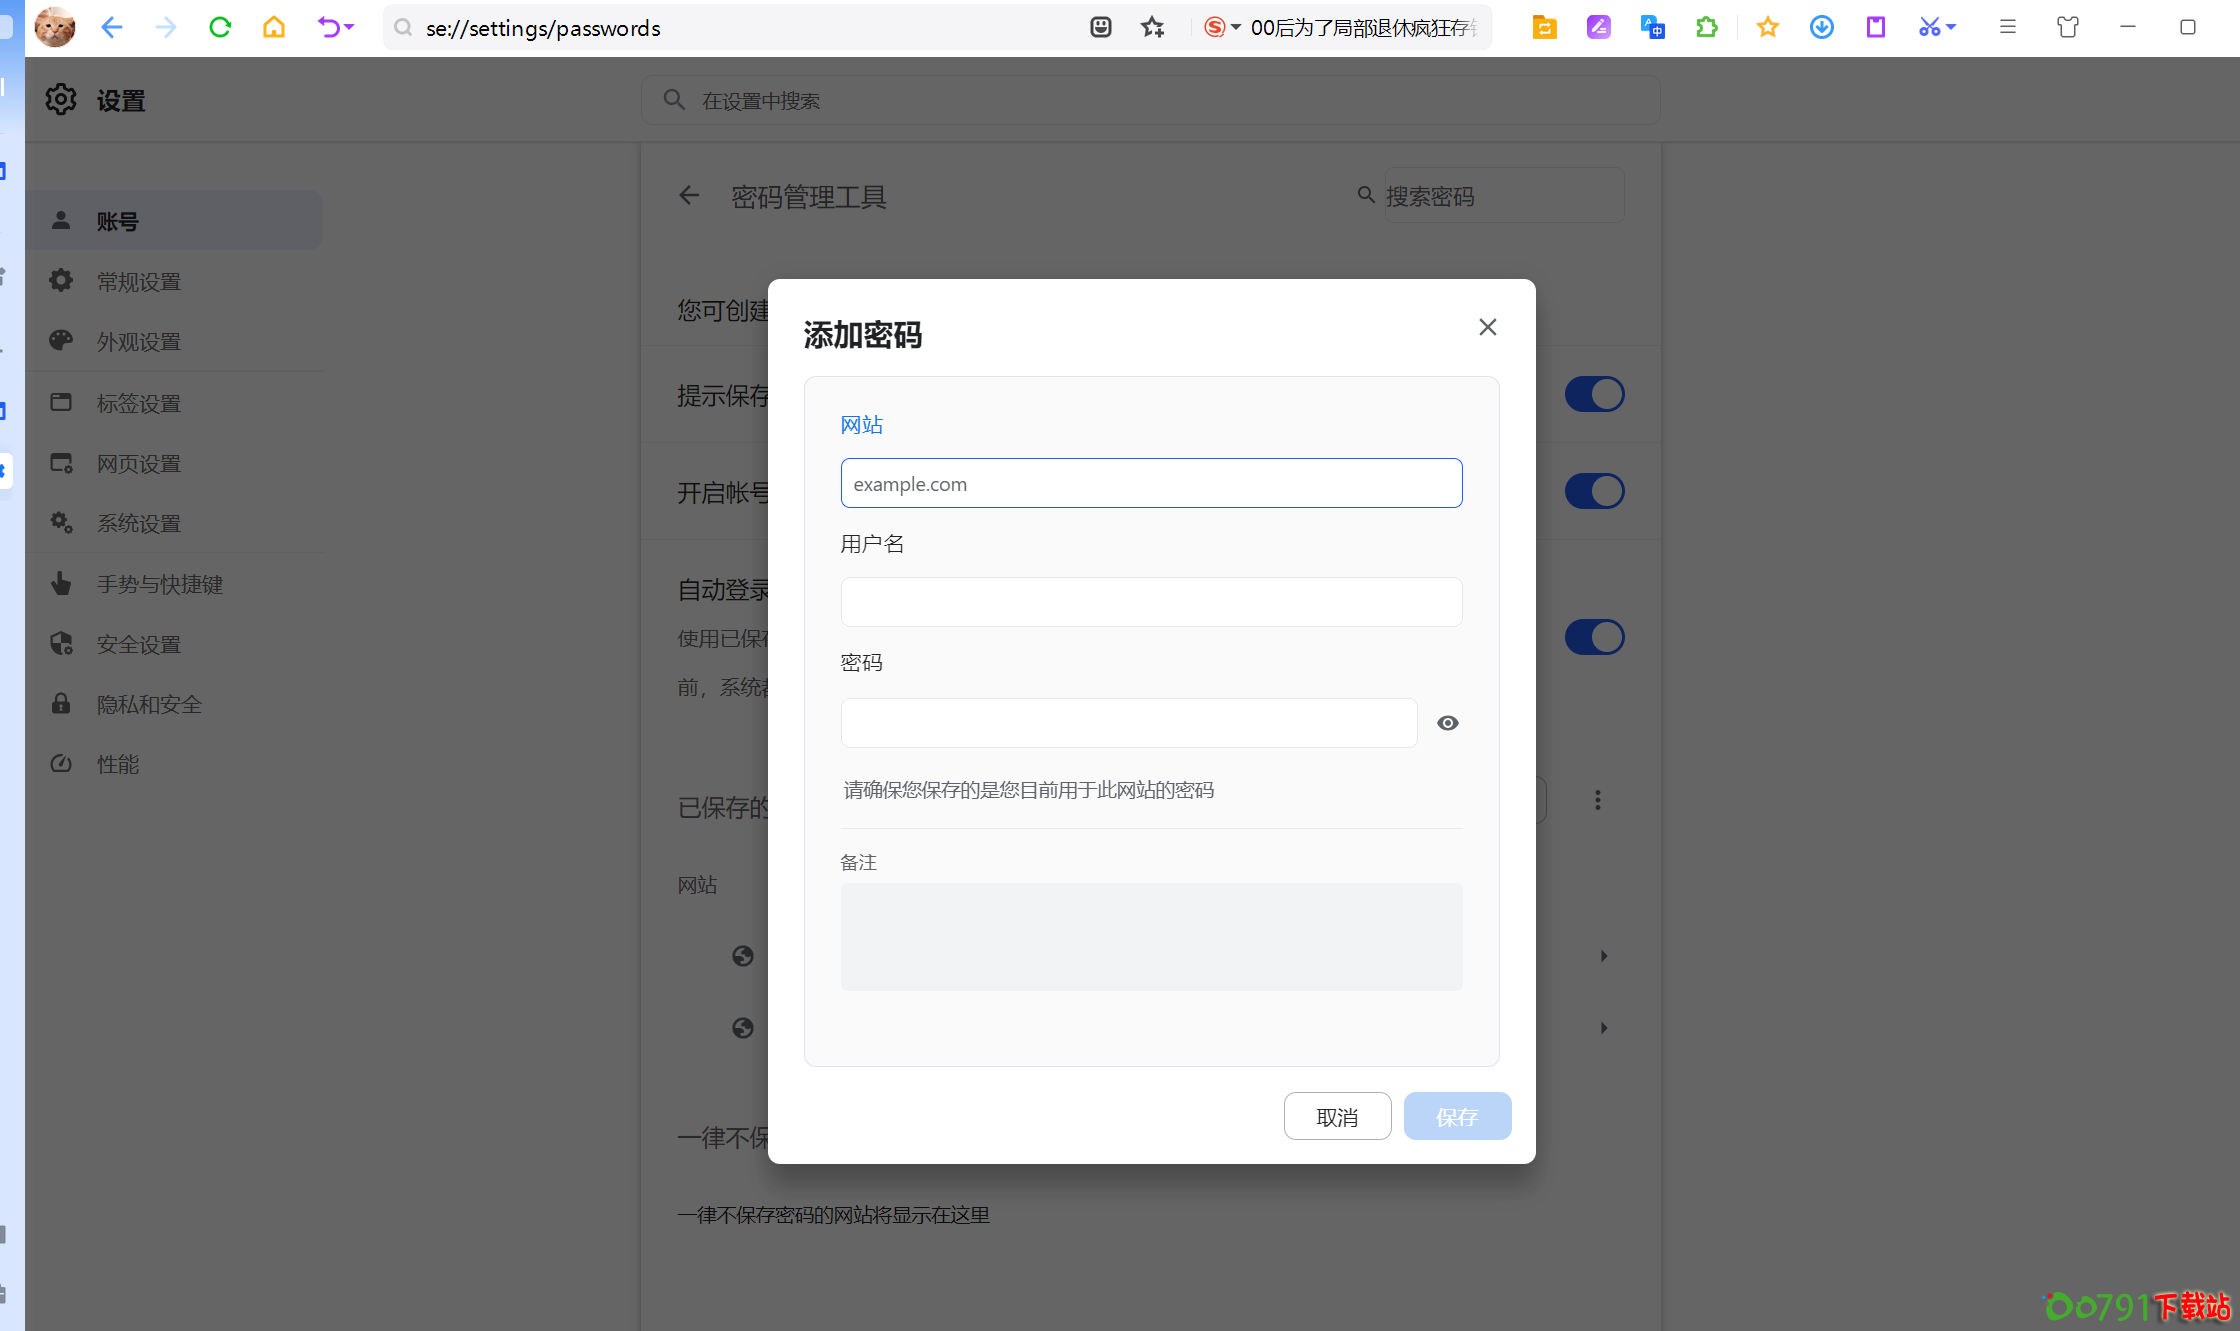Click the 网站 example.com input field
Viewport: 2240px width, 1331px height.
click(x=1151, y=484)
